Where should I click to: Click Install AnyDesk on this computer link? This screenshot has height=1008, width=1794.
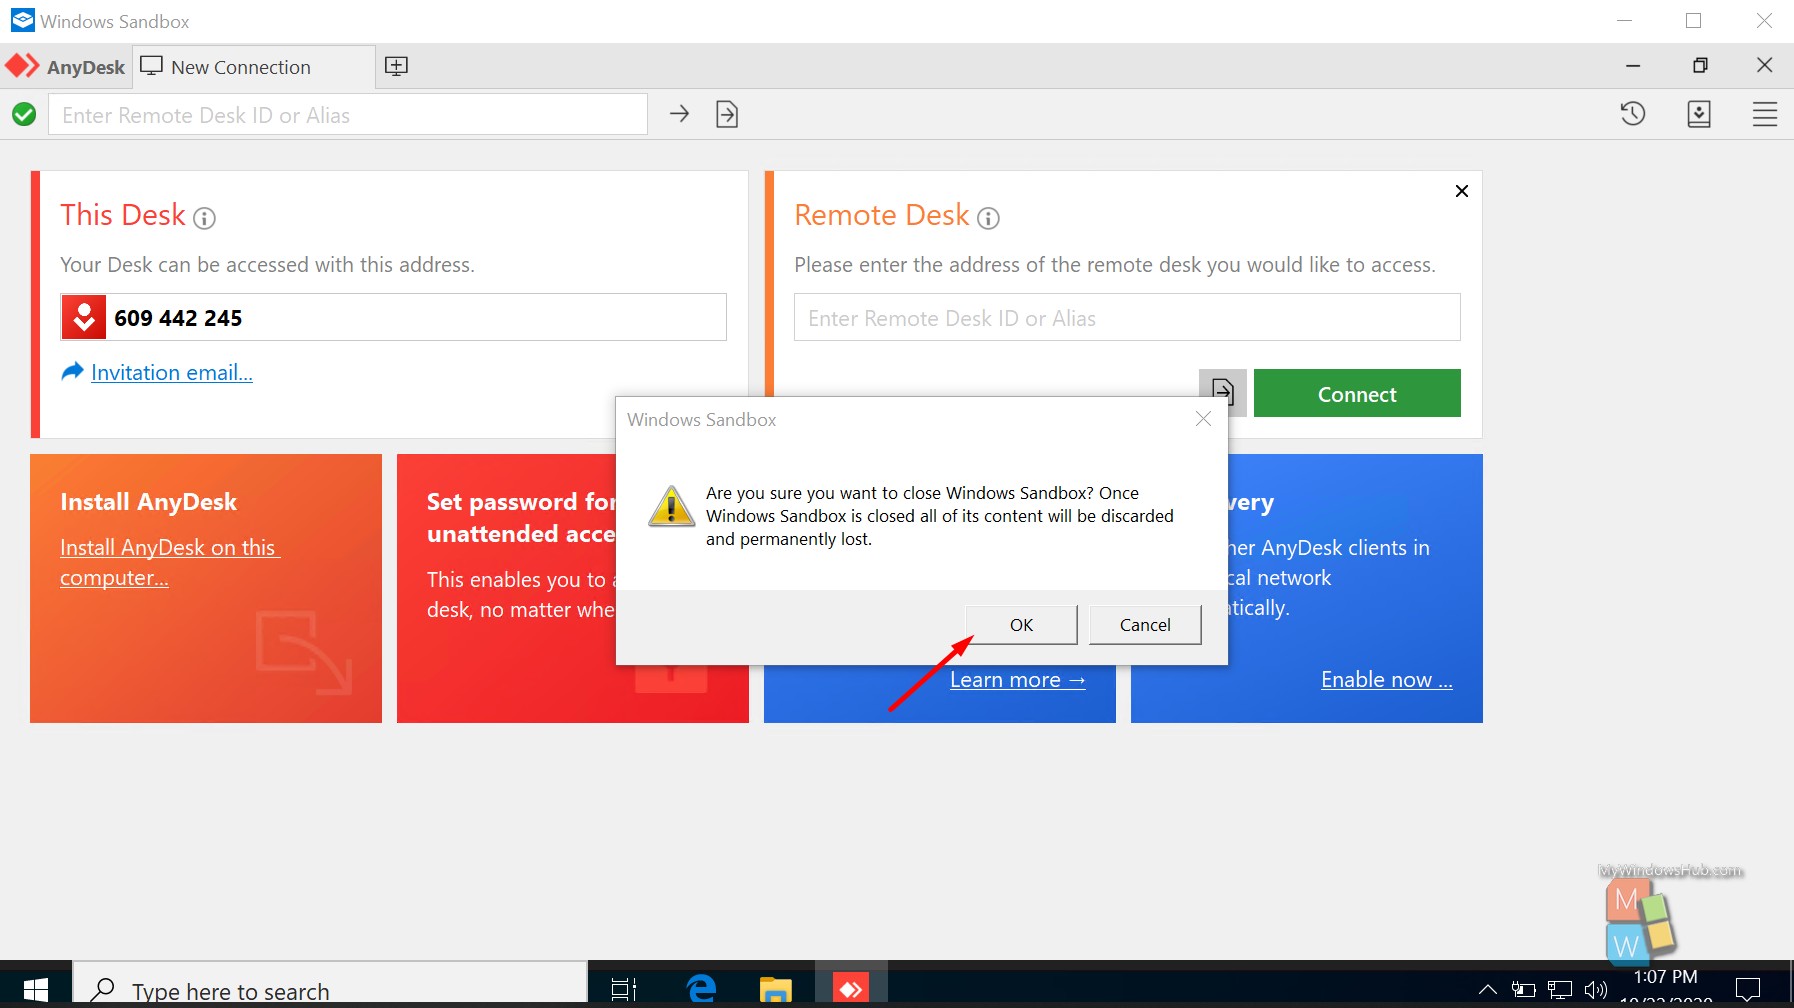point(169,562)
